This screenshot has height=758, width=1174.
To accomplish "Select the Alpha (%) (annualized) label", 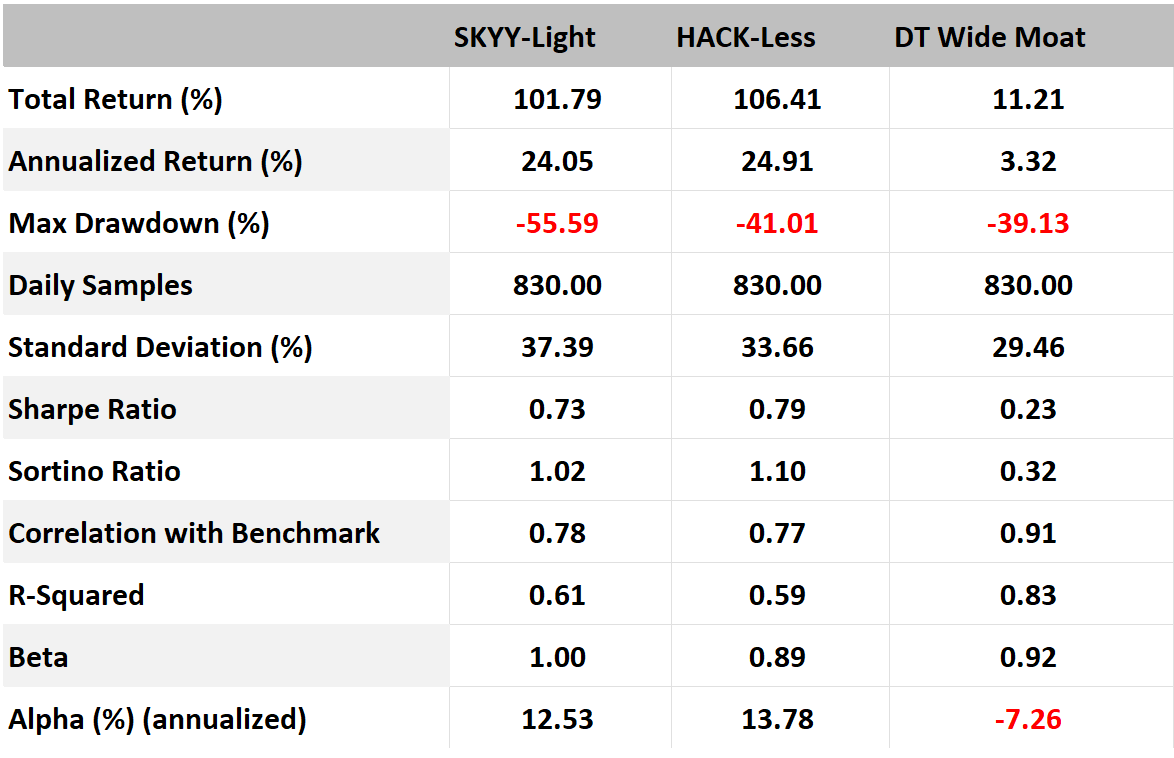I will coord(157,720).
